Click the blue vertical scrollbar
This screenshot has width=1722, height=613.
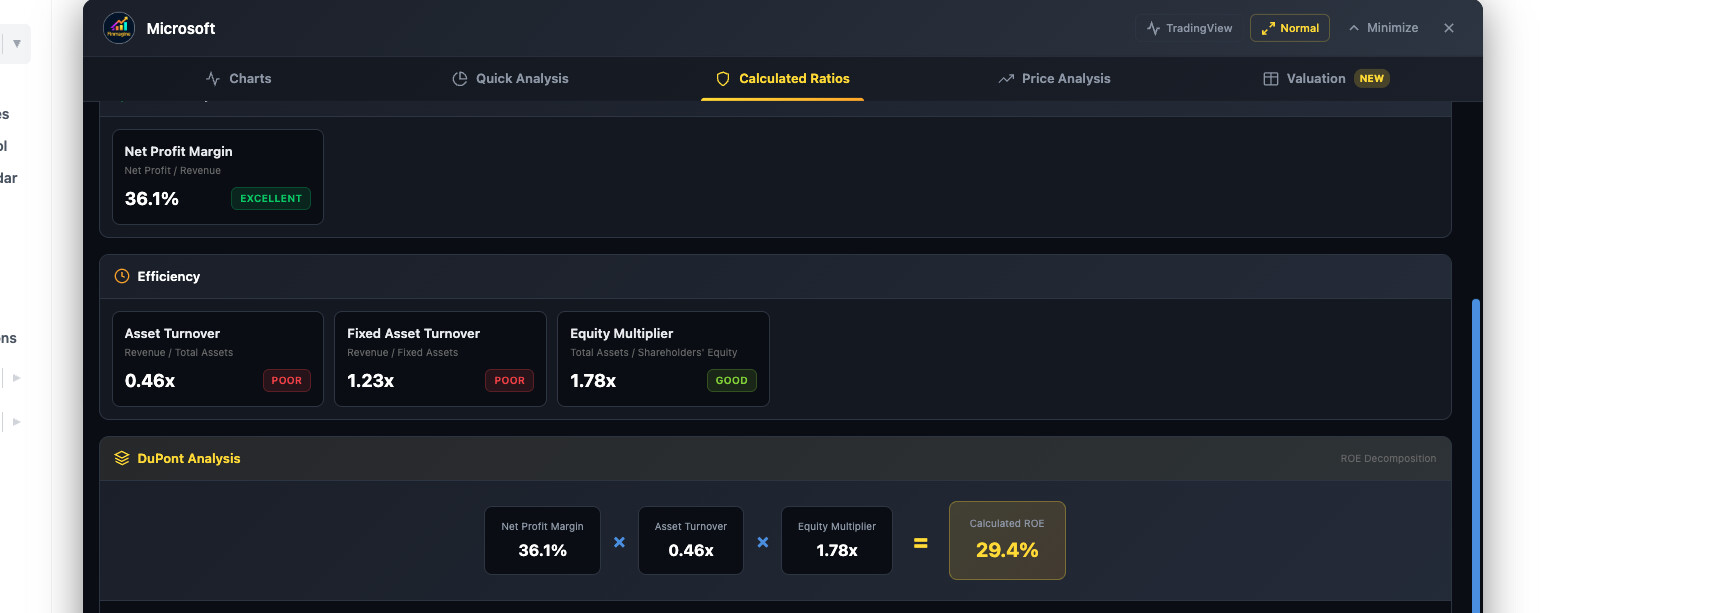click(1476, 450)
